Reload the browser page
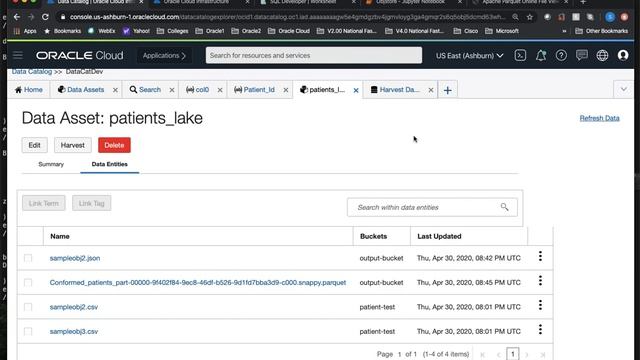Viewport: 640px width, 360px height. coord(45,17)
